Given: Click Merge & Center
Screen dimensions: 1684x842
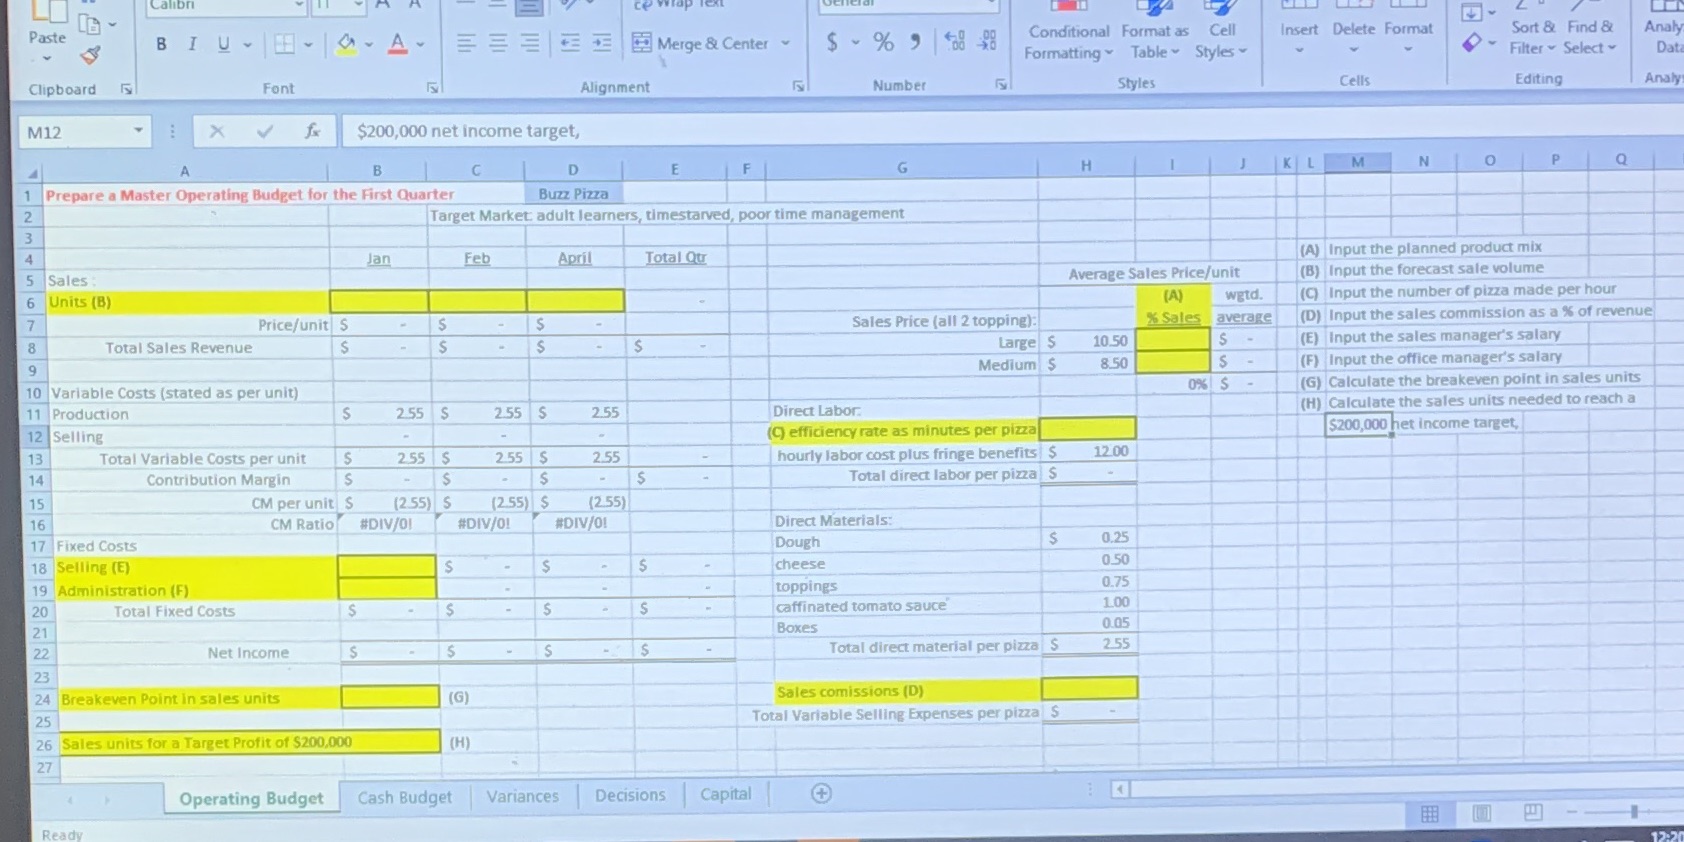Looking at the screenshot, I should click(700, 43).
